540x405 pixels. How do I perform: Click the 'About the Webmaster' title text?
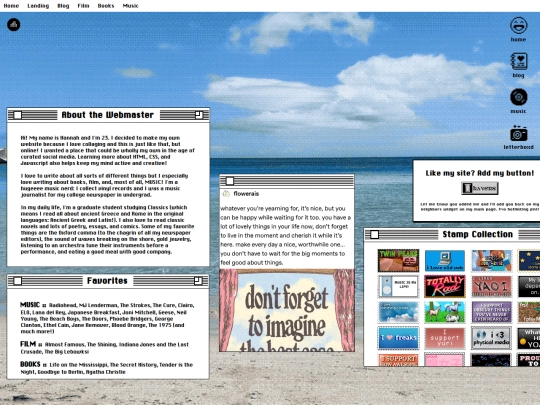point(107,115)
